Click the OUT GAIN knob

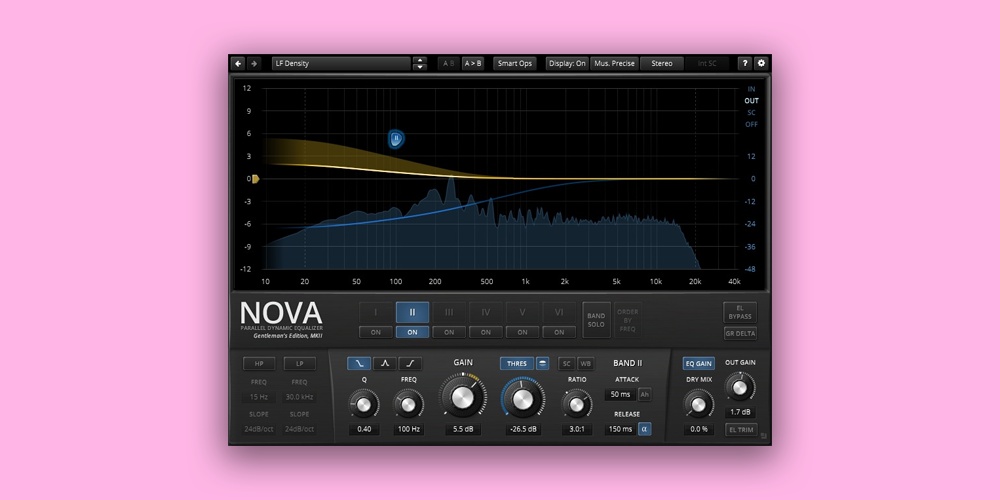(740, 387)
